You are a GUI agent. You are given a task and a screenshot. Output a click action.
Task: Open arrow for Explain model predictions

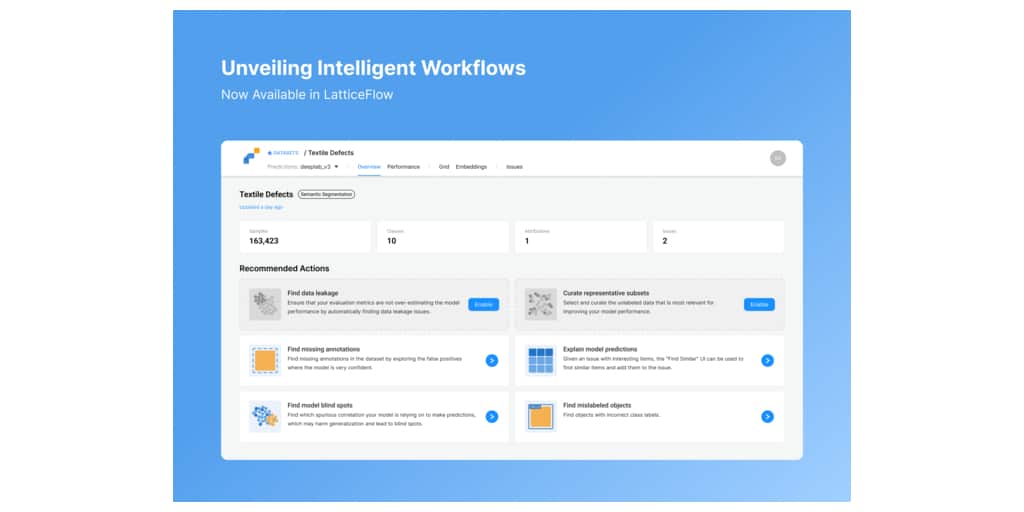(767, 360)
